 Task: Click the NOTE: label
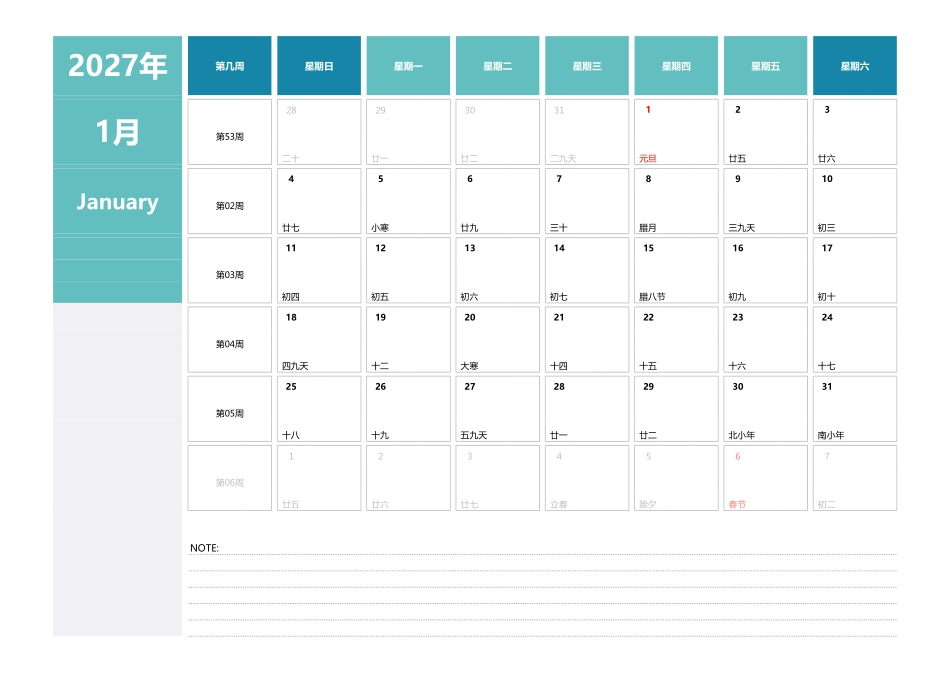(204, 548)
